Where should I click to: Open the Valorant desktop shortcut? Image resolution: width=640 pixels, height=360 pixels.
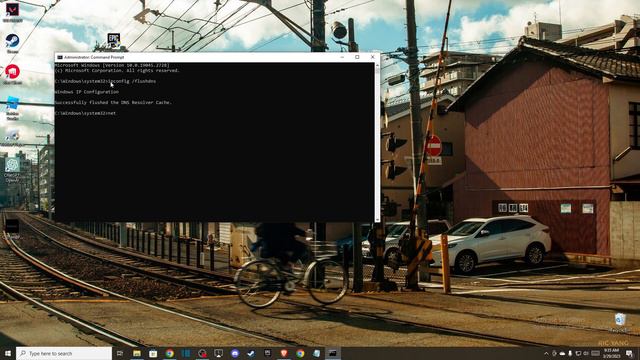click(x=12, y=11)
